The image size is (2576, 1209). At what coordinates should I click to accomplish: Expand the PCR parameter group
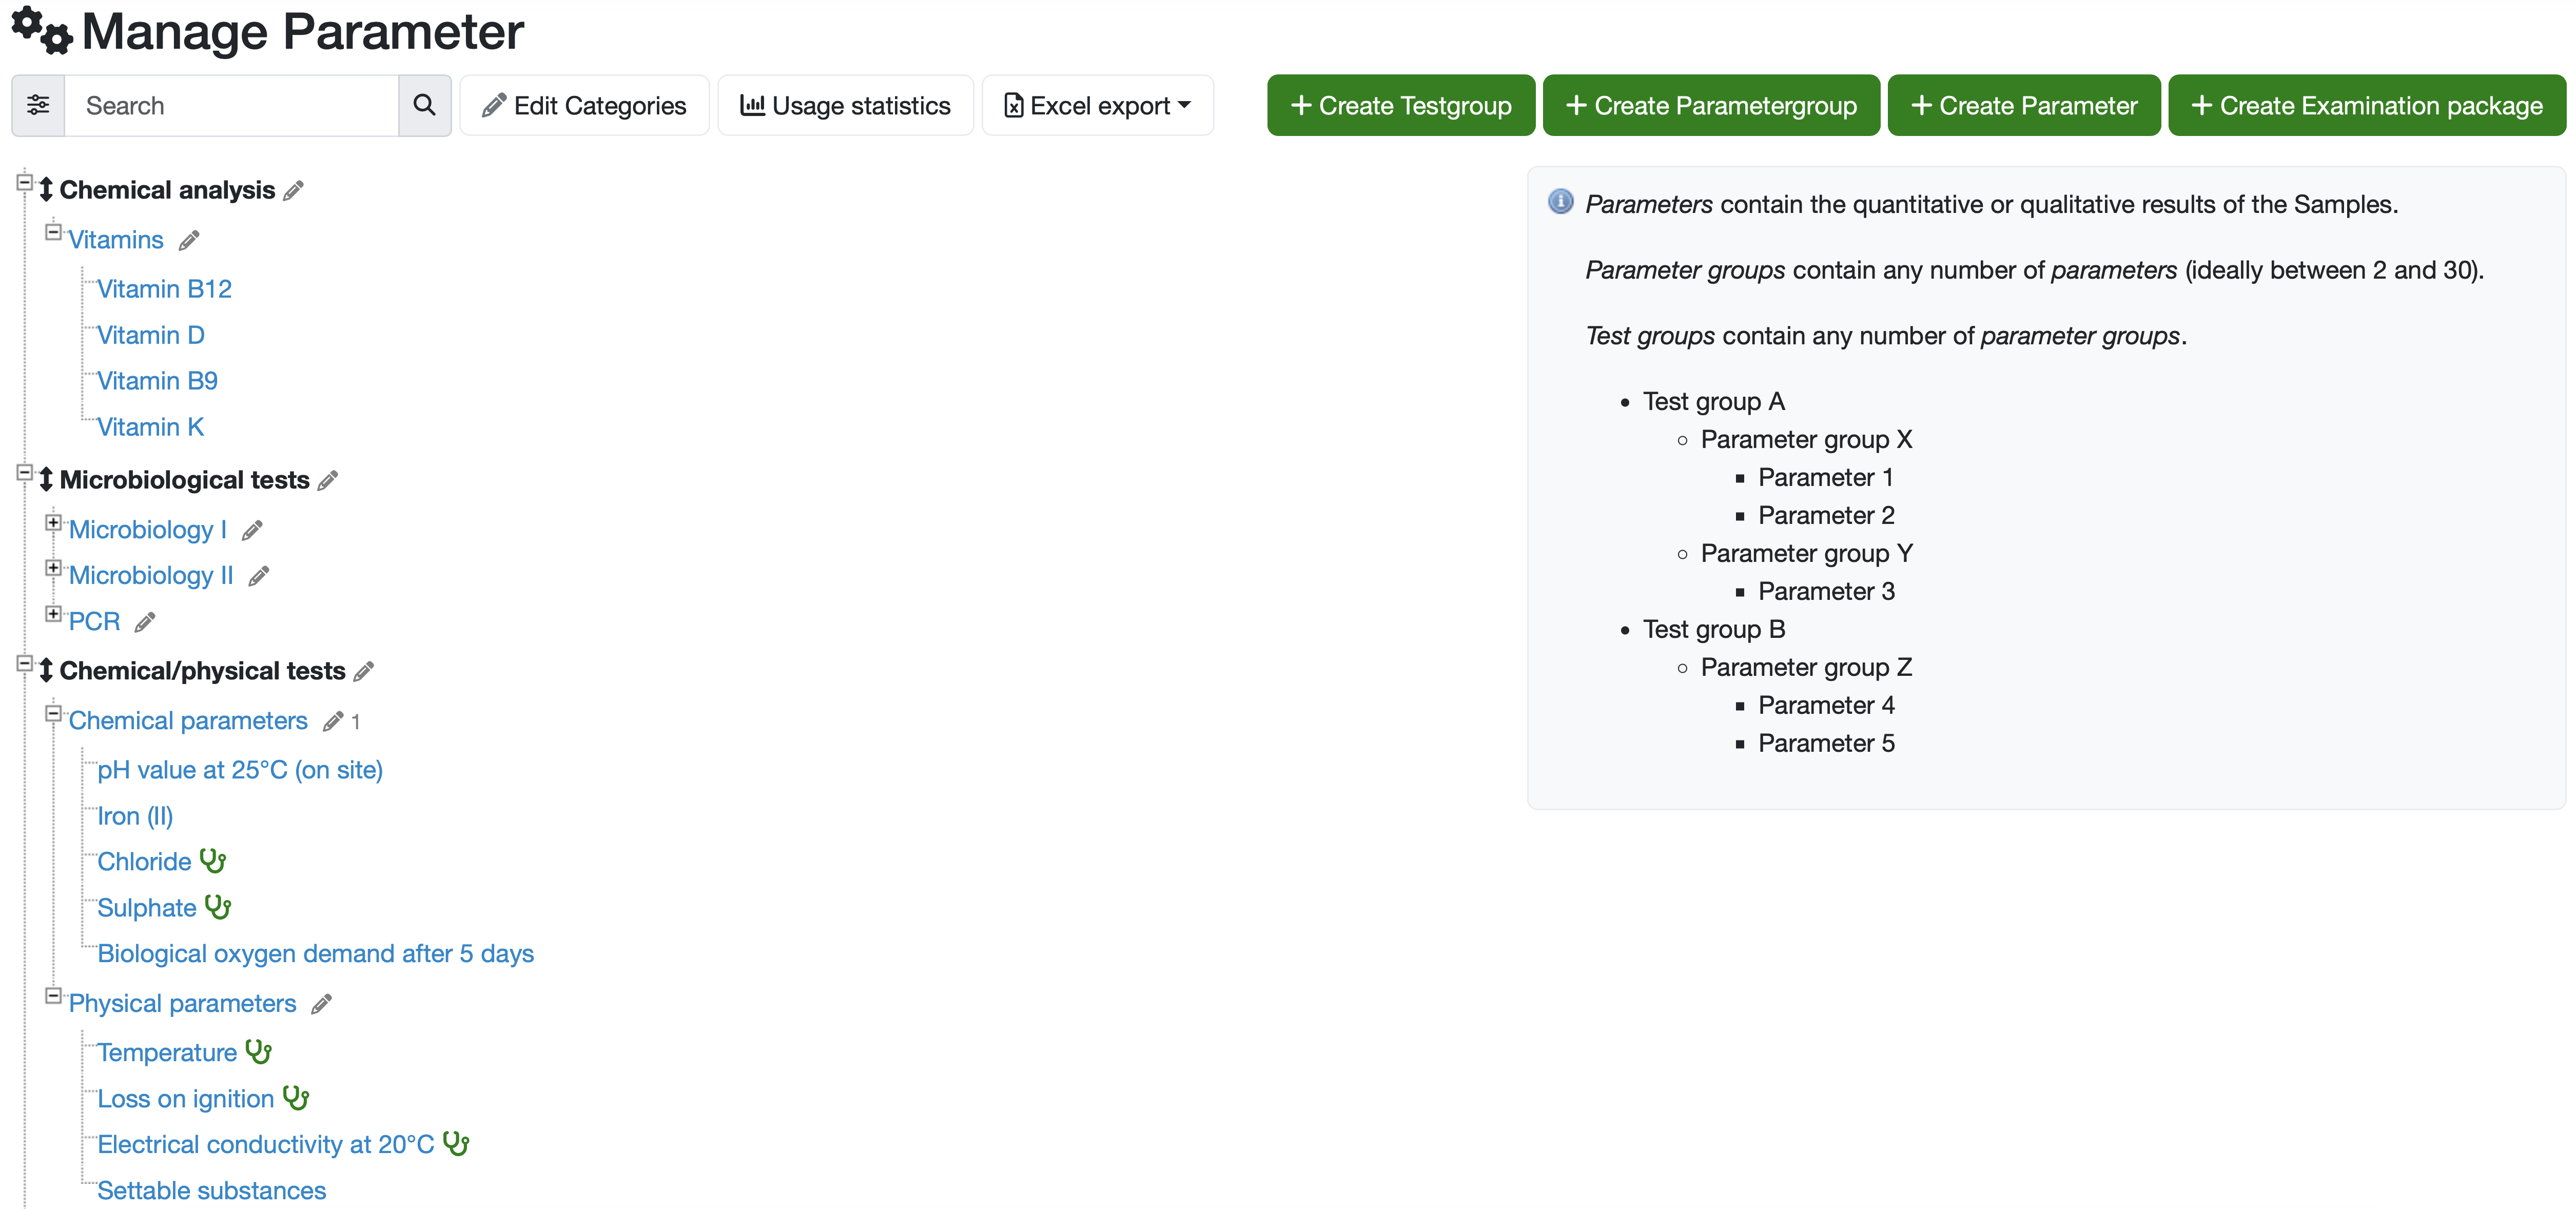53,614
